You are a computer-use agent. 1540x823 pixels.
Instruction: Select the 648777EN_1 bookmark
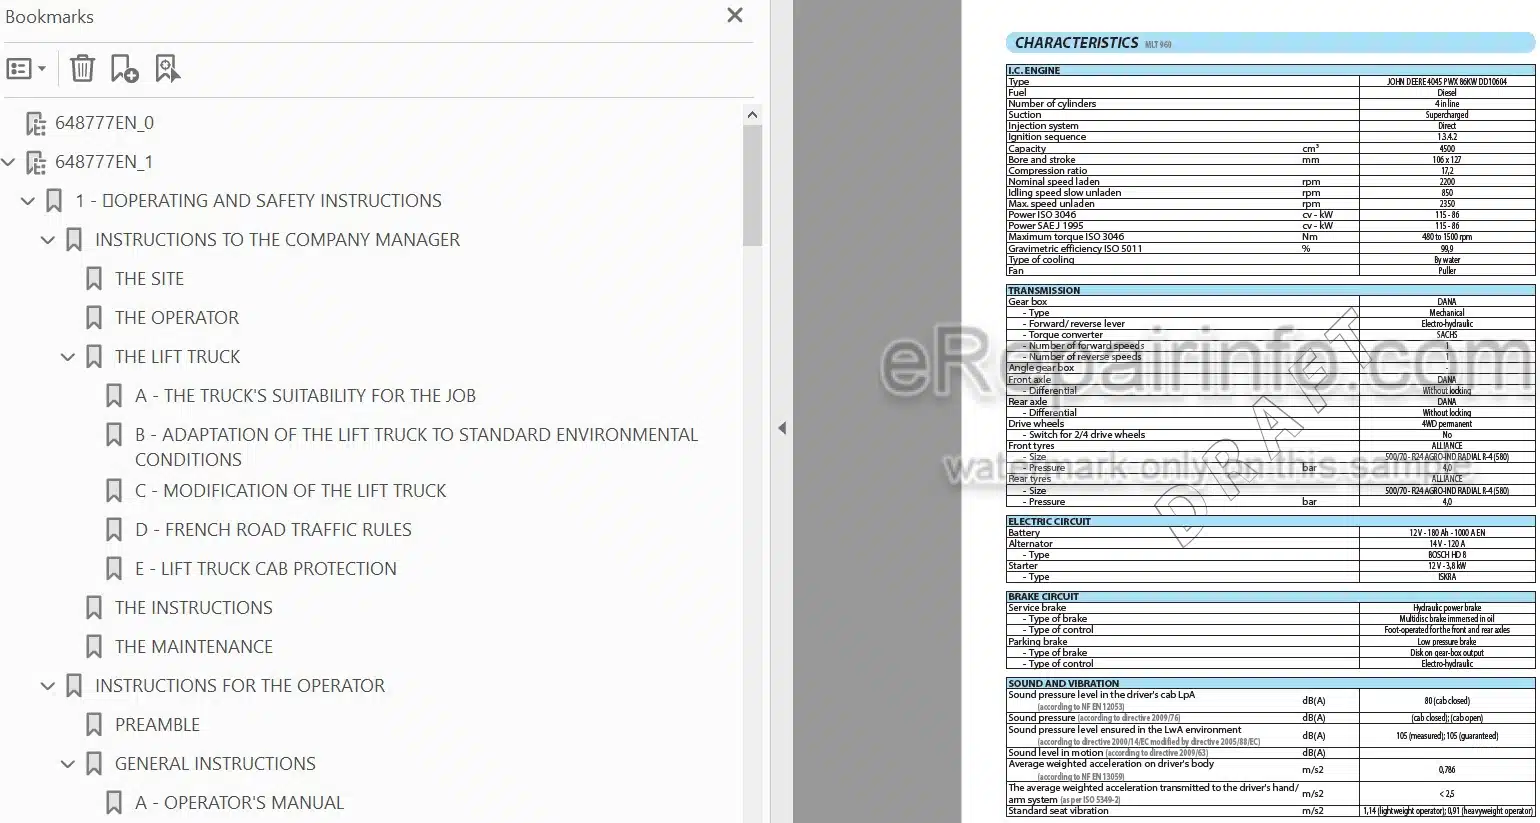tap(104, 162)
